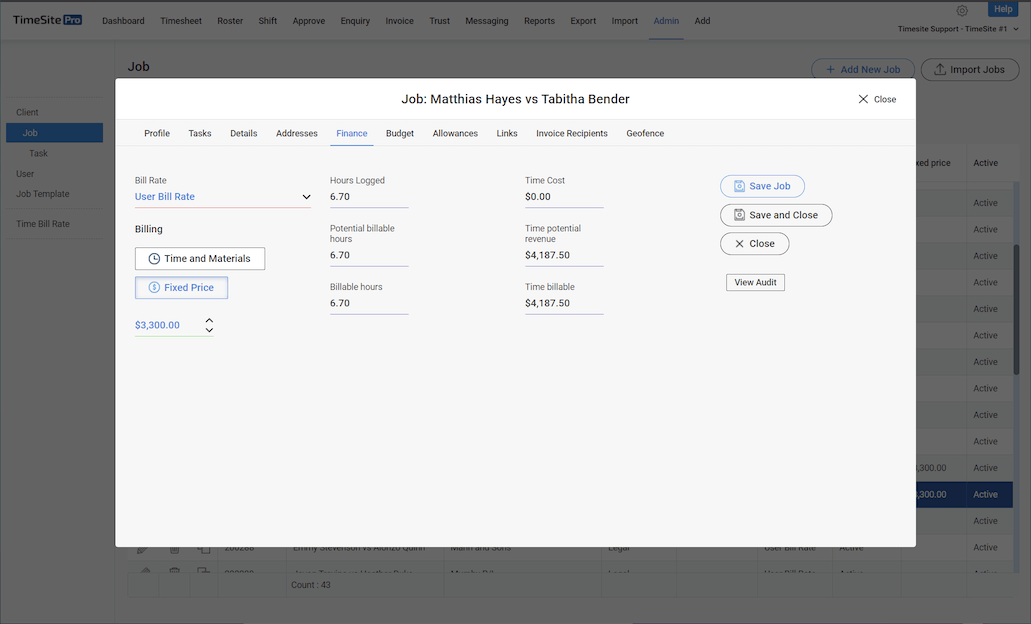Click Save and Close button
The height and width of the screenshot is (624, 1031).
pyautogui.click(x=776, y=215)
